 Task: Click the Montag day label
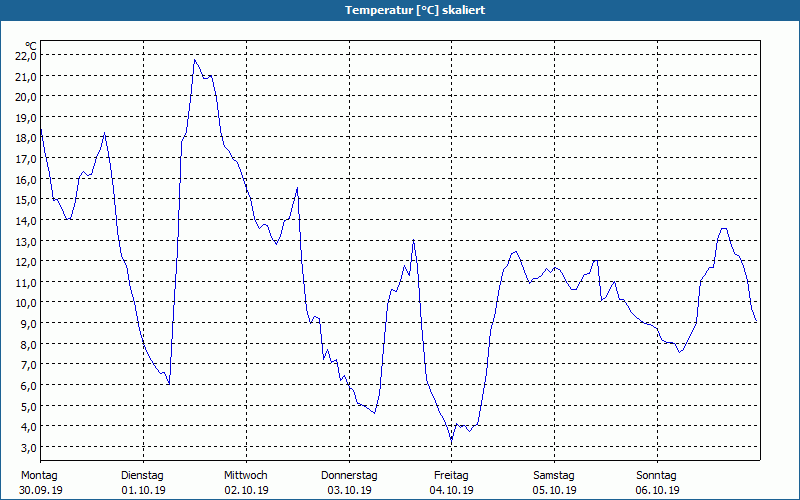[x=39, y=476]
